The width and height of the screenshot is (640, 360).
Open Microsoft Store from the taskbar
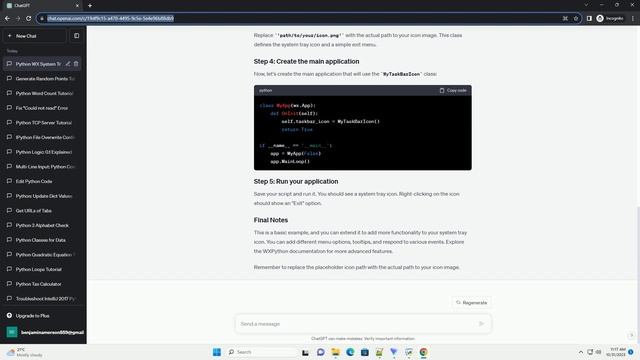click(364, 352)
